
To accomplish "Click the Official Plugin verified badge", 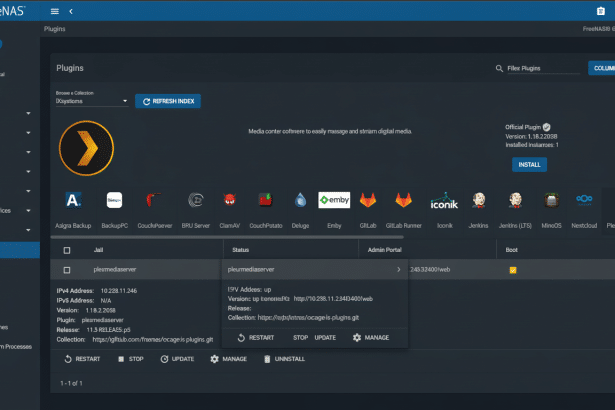I will pos(546,127).
